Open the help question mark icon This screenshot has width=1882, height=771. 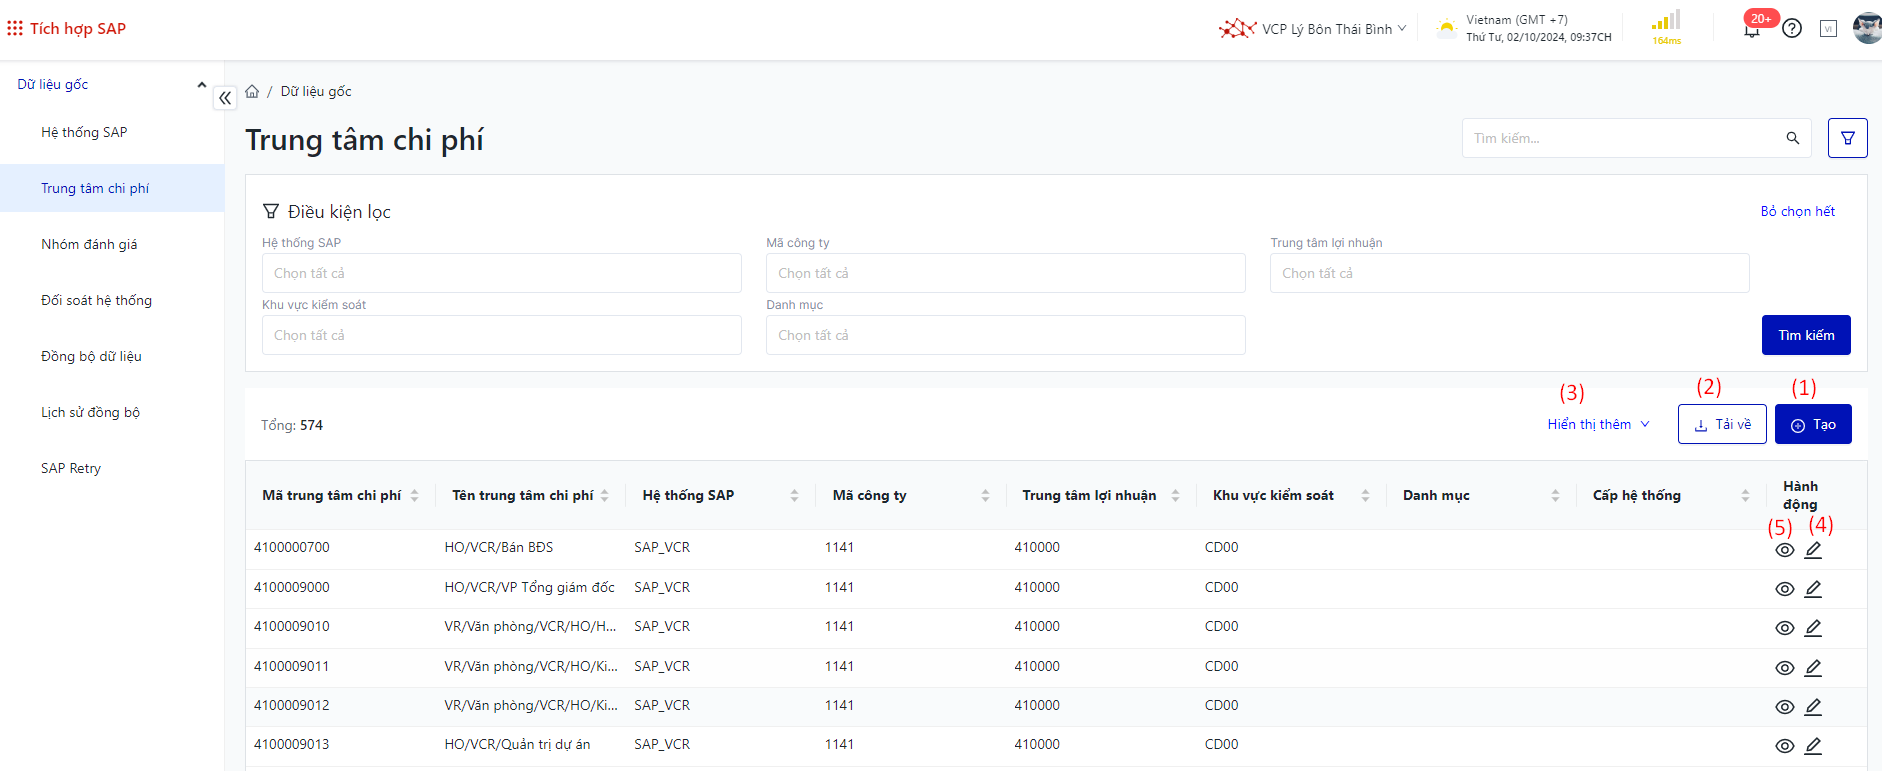pos(1792,29)
